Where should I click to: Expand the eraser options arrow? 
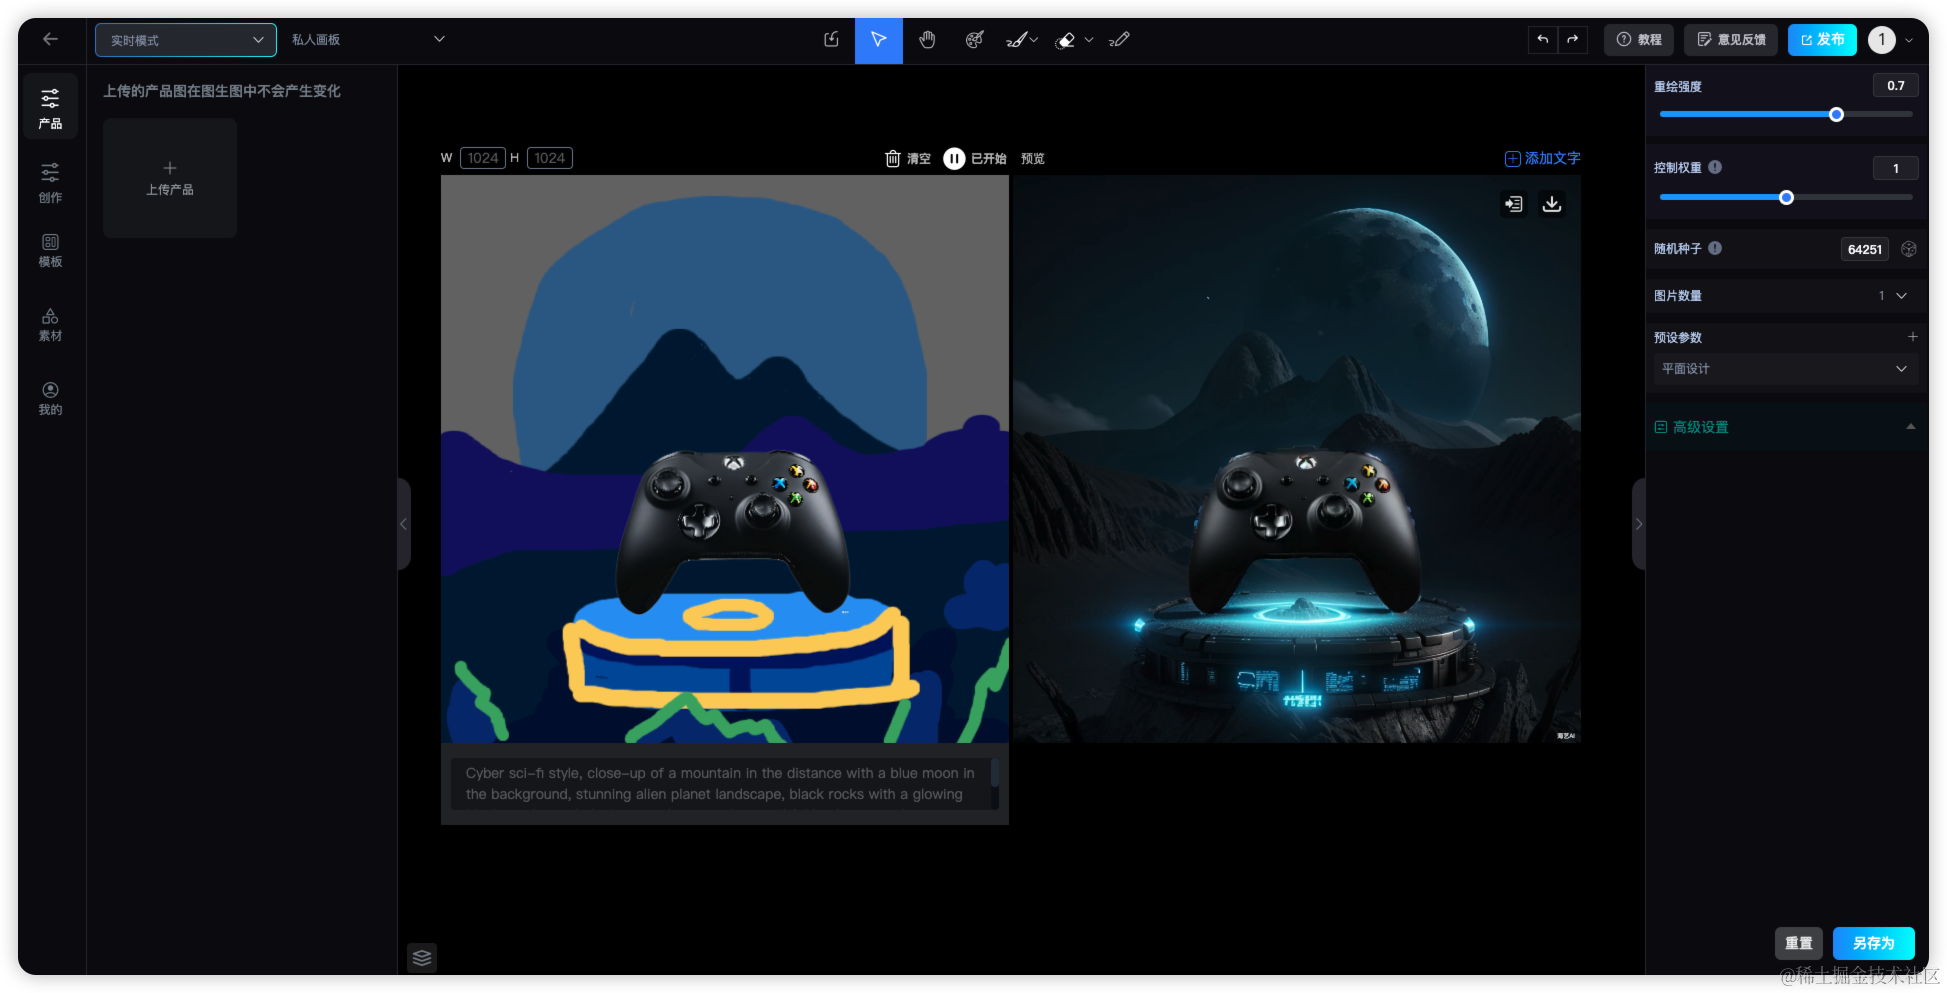coord(1089,40)
